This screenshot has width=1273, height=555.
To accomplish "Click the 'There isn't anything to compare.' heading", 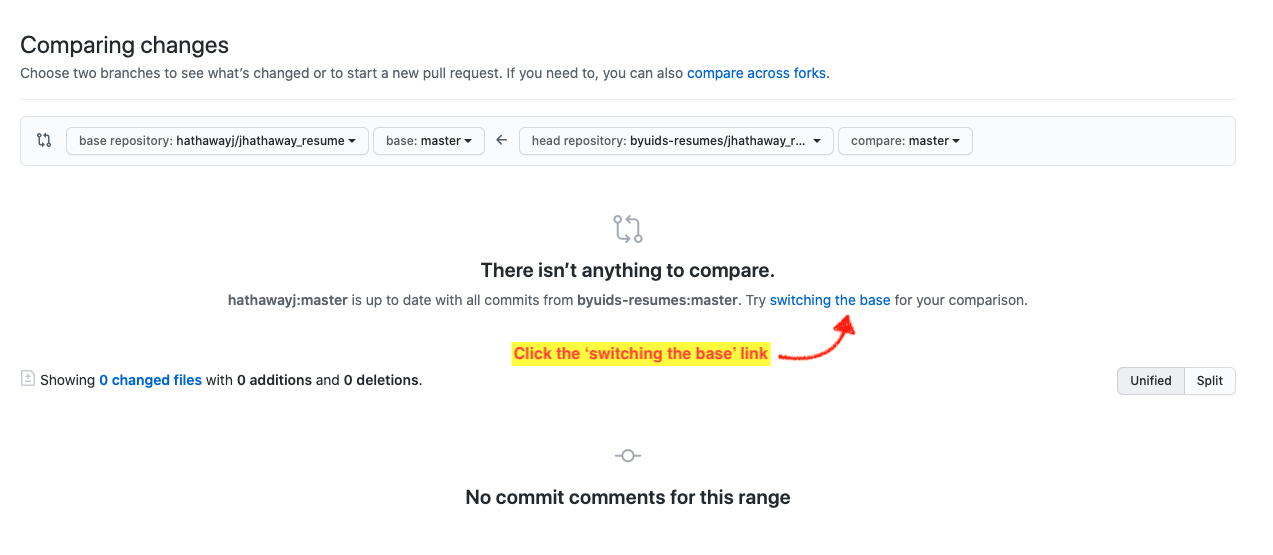I will coord(628,270).
